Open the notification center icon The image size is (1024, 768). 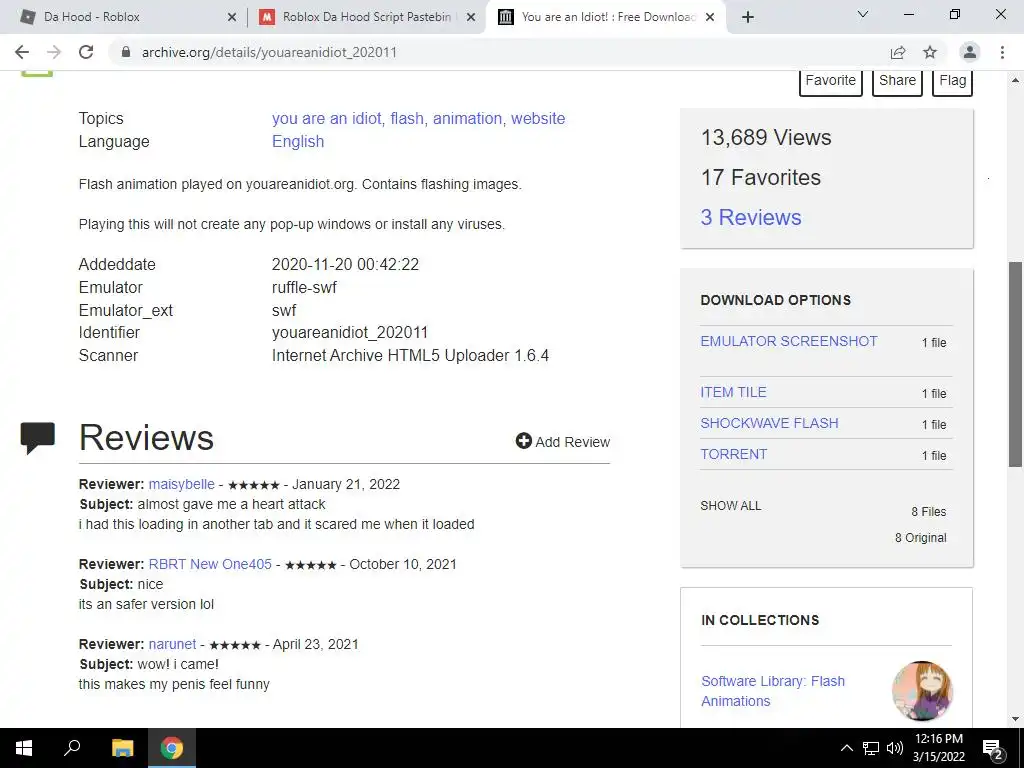coord(993,748)
